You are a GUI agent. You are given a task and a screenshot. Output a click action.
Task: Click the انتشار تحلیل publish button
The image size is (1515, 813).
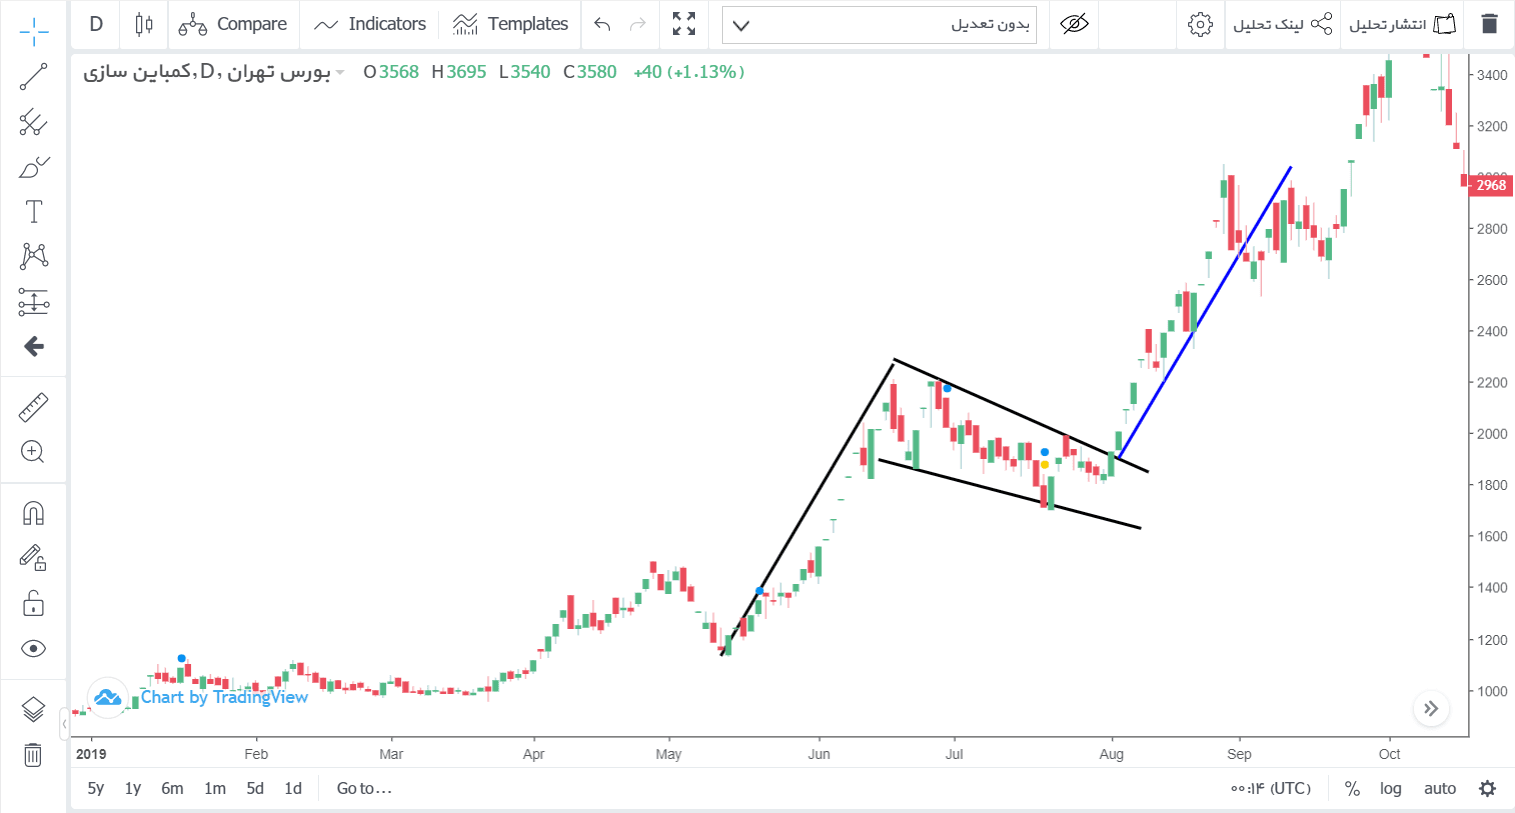[x=1403, y=24]
